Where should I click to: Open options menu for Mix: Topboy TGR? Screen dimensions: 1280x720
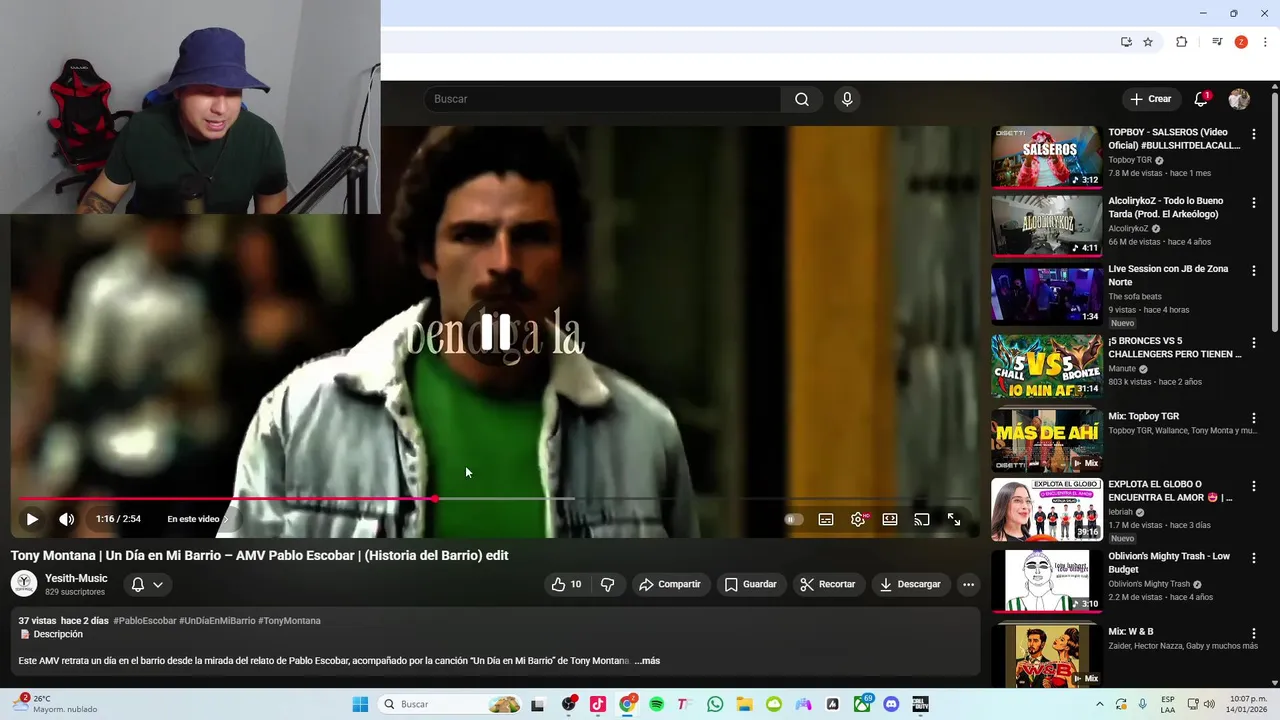[1254, 418]
